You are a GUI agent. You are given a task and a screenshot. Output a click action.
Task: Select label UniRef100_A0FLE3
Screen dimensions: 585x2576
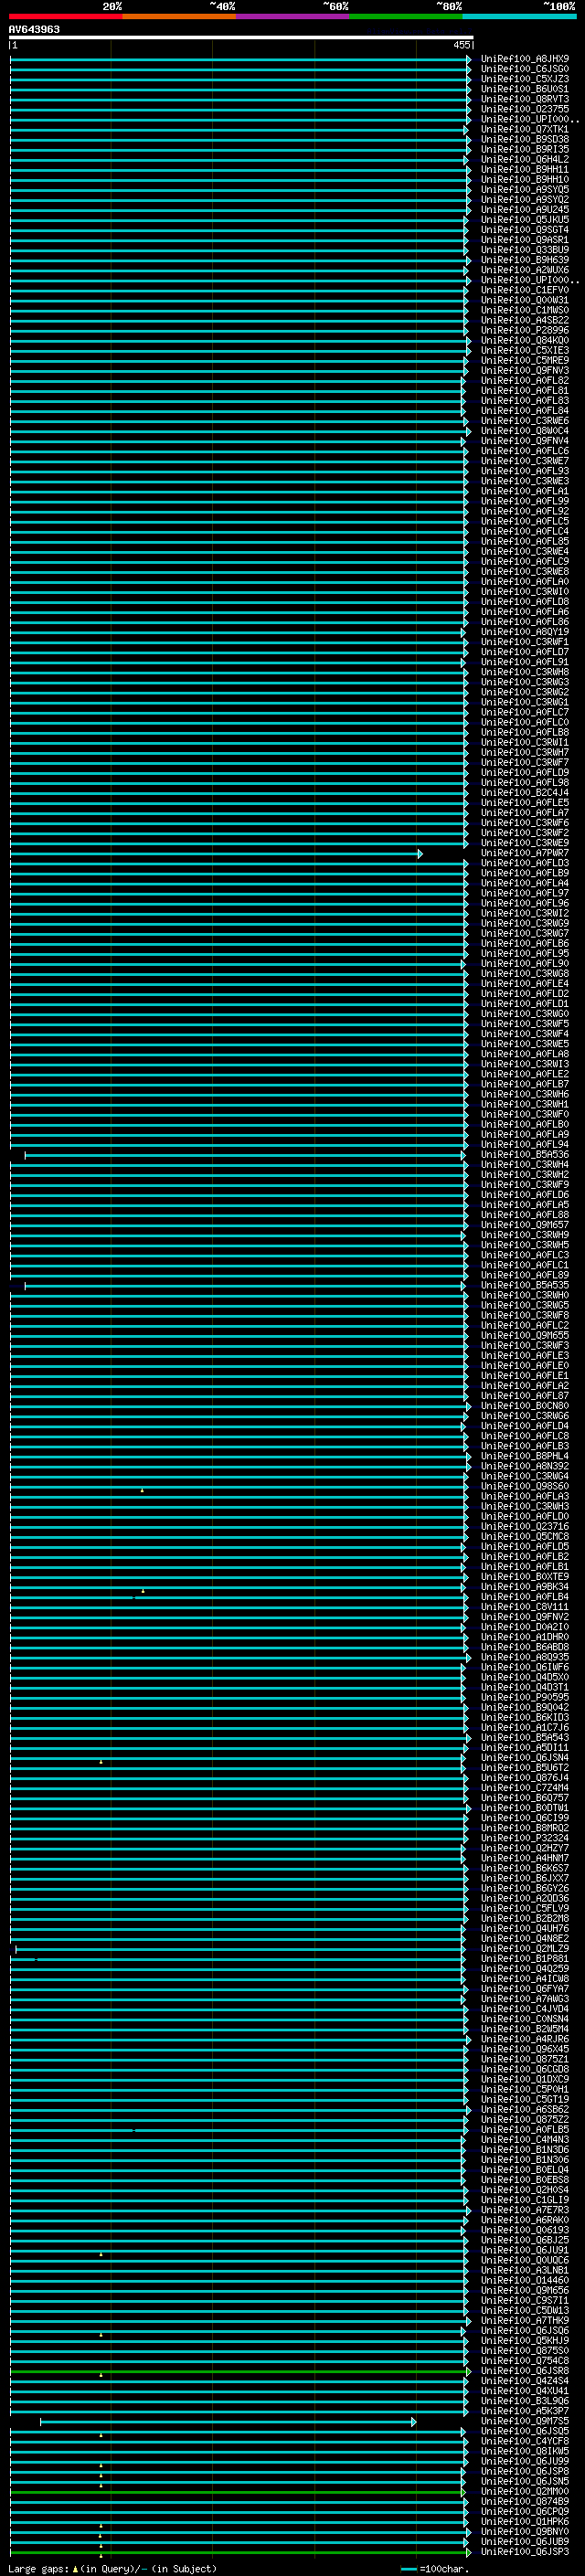click(525, 1355)
